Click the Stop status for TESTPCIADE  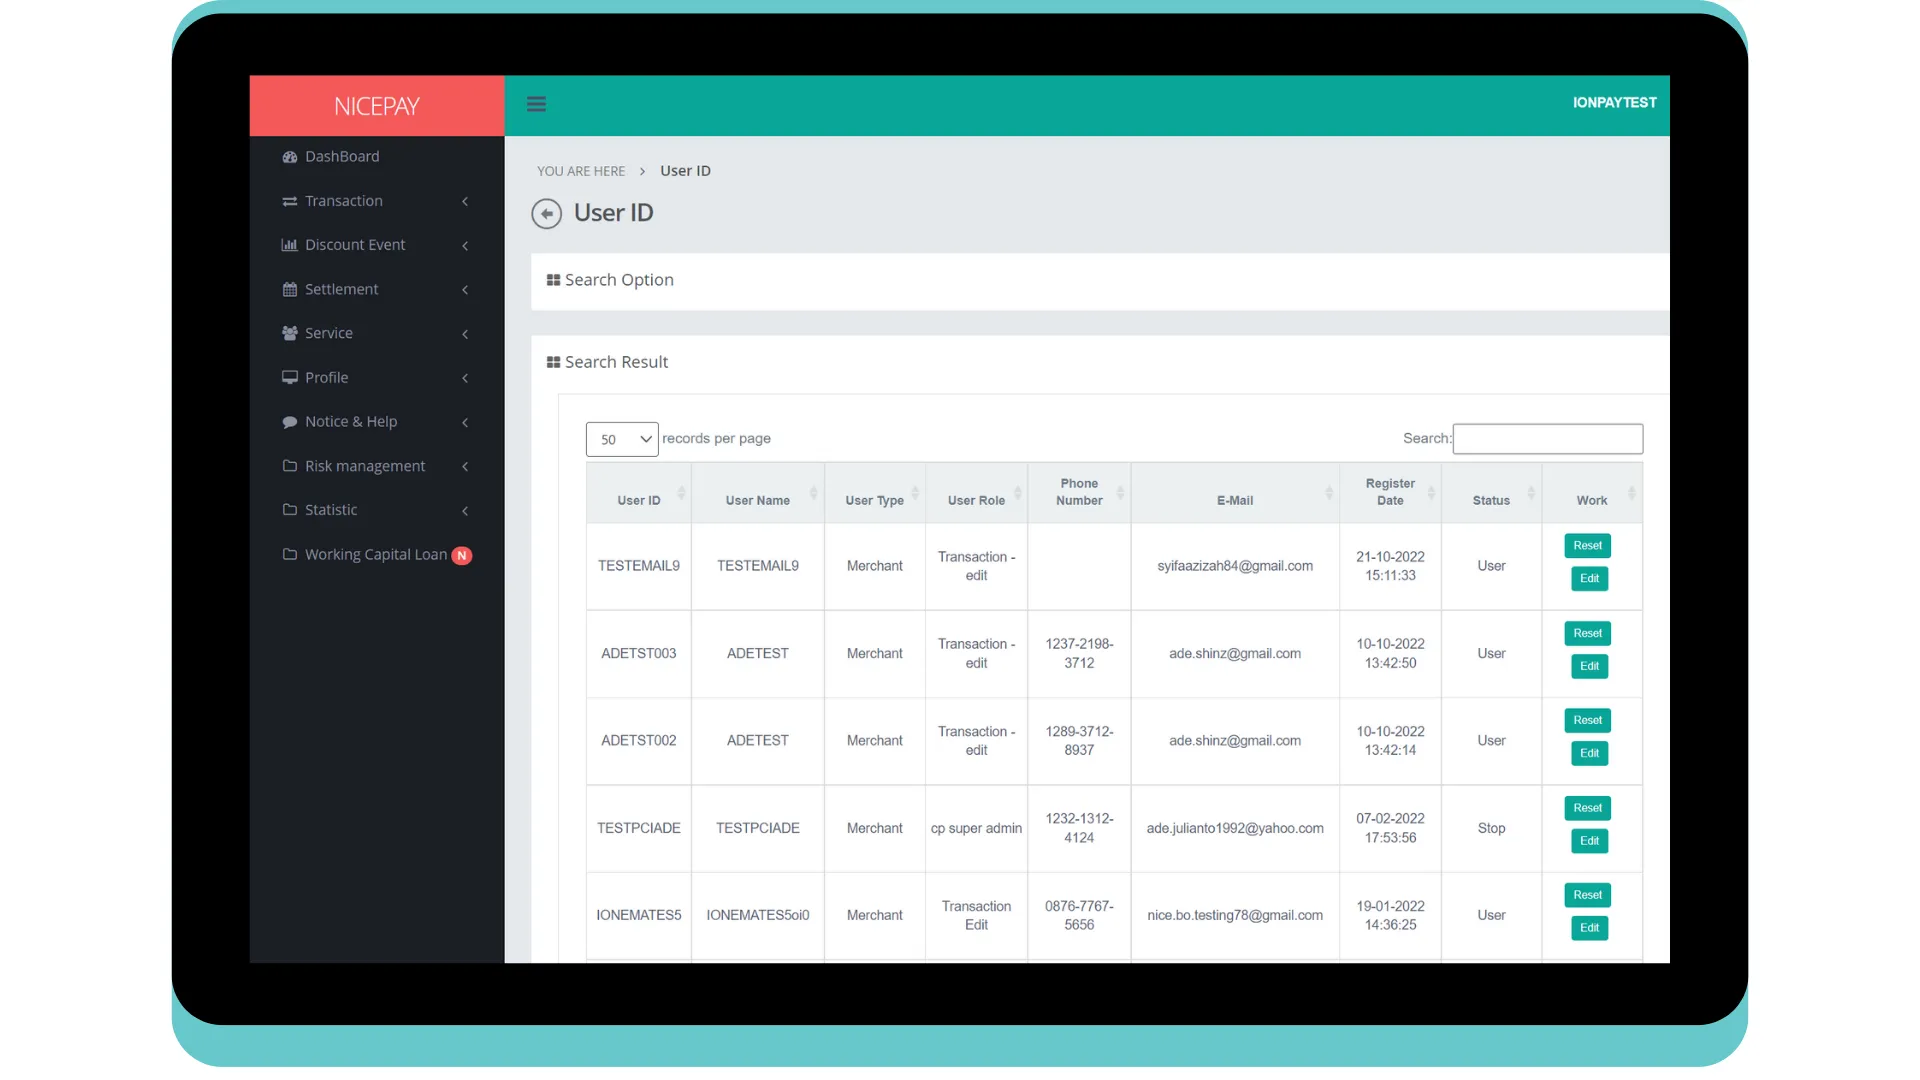point(1491,829)
